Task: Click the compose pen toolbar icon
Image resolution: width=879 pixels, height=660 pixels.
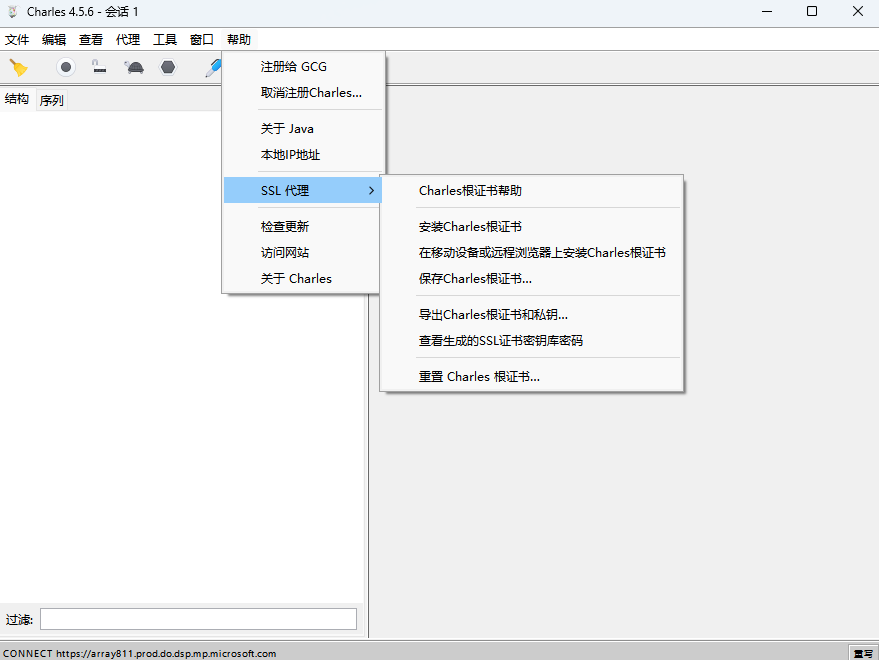Action: click(x=214, y=68)
